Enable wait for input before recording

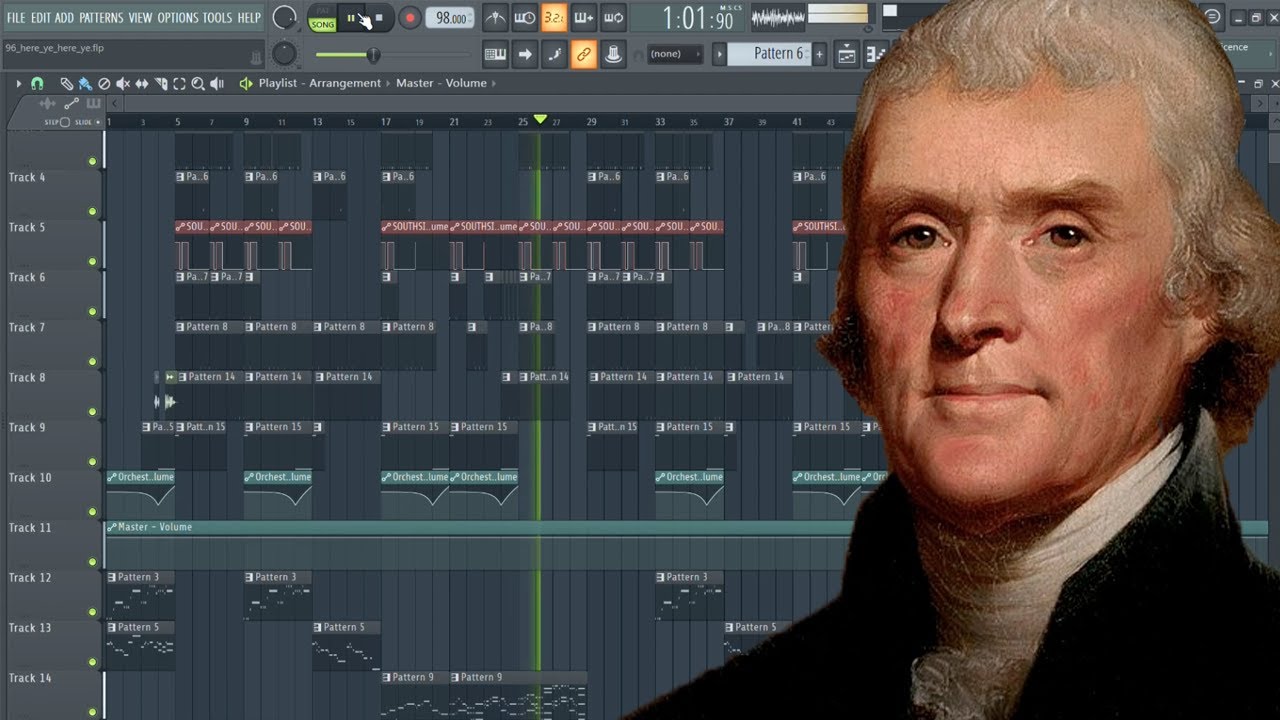tap(525, 18)
